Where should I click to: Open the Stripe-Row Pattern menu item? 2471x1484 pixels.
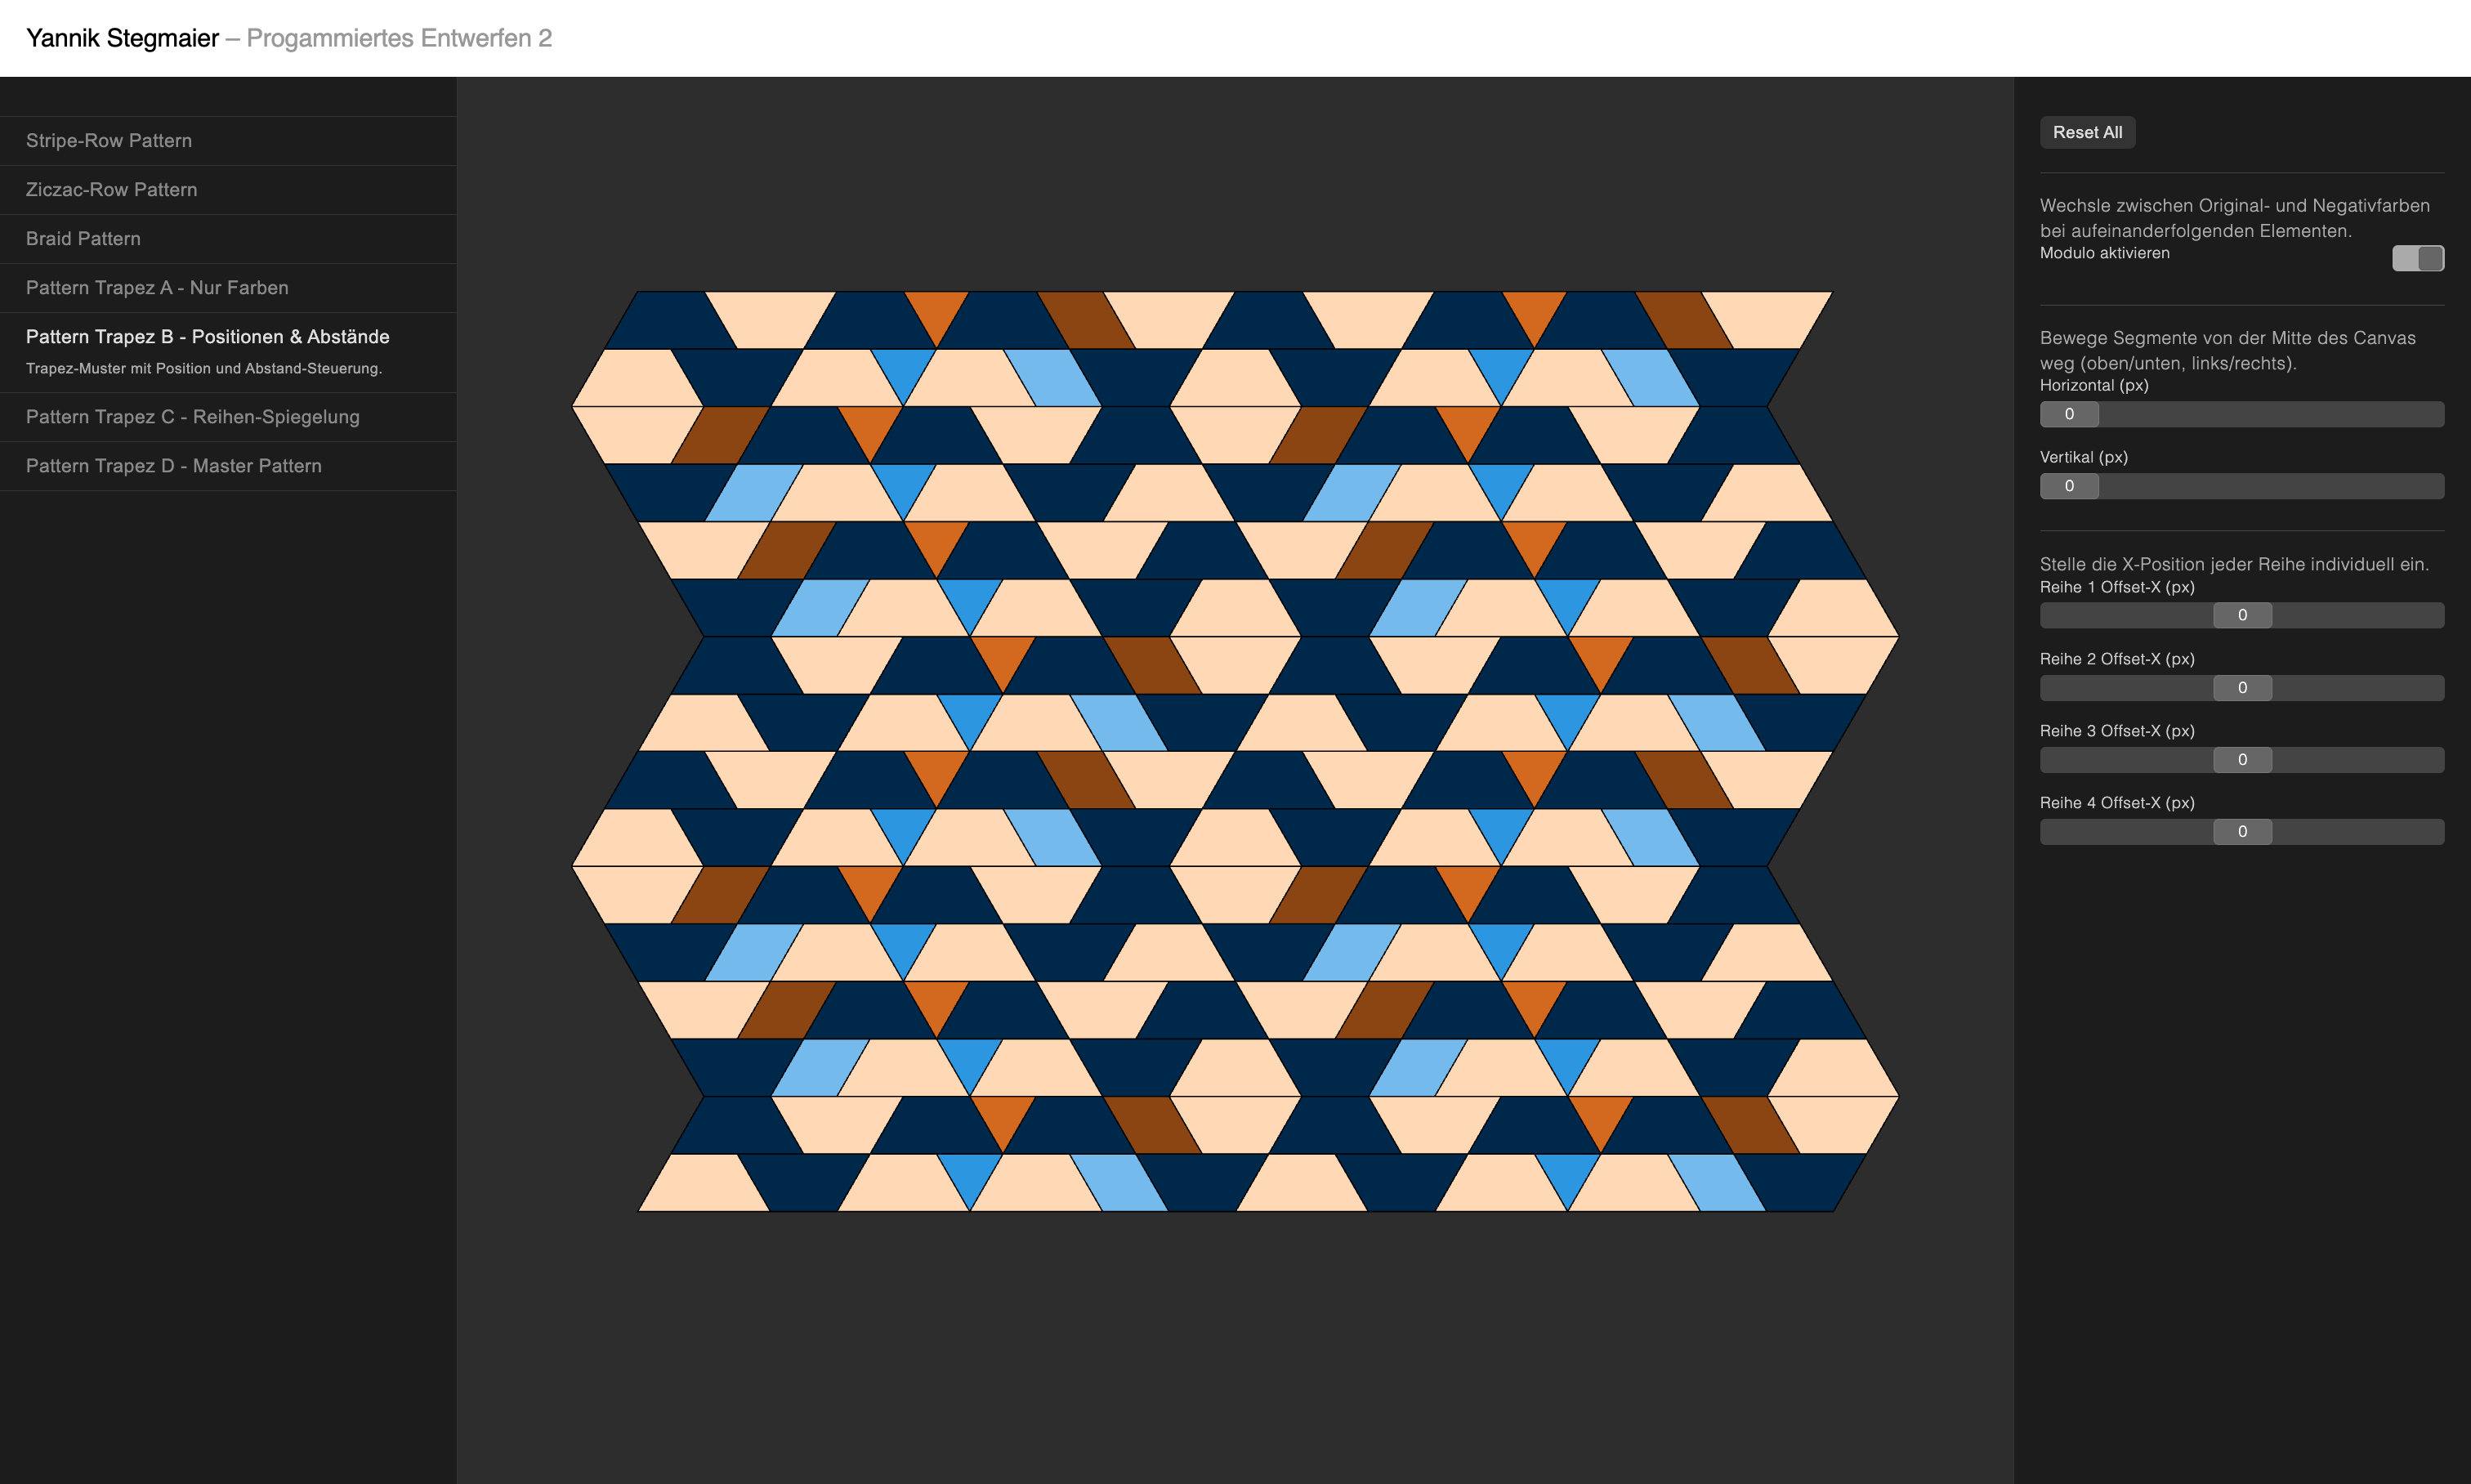109,141
